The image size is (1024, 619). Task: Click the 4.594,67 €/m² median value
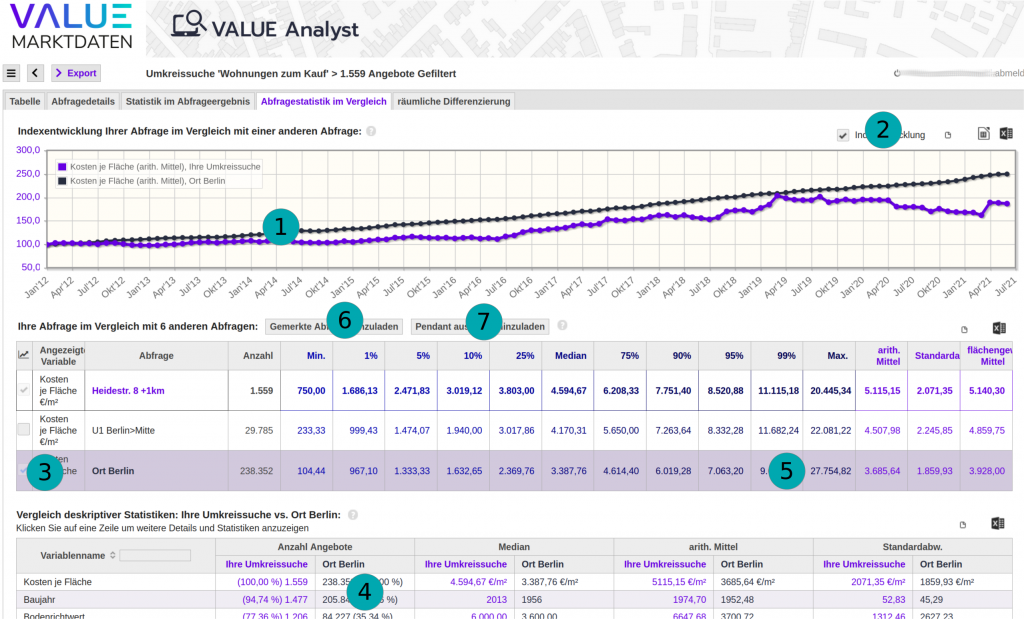478,582
